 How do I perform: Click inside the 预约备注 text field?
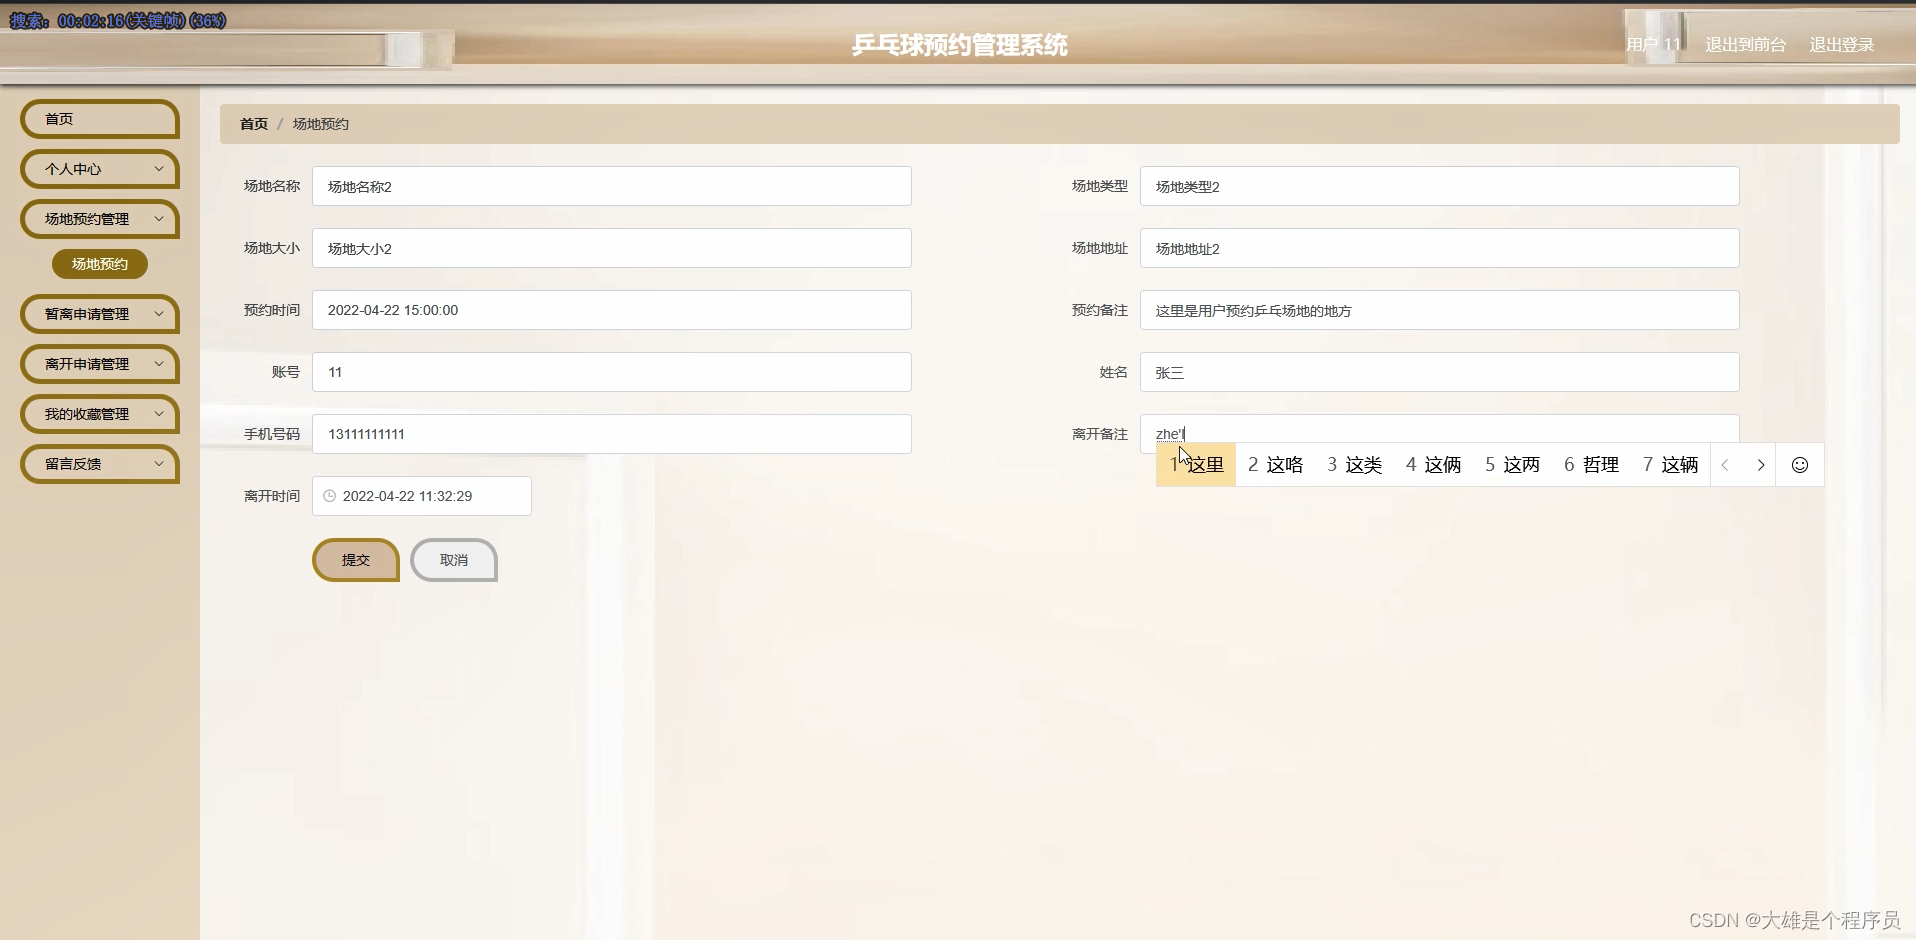click(x=1440, y=310)
